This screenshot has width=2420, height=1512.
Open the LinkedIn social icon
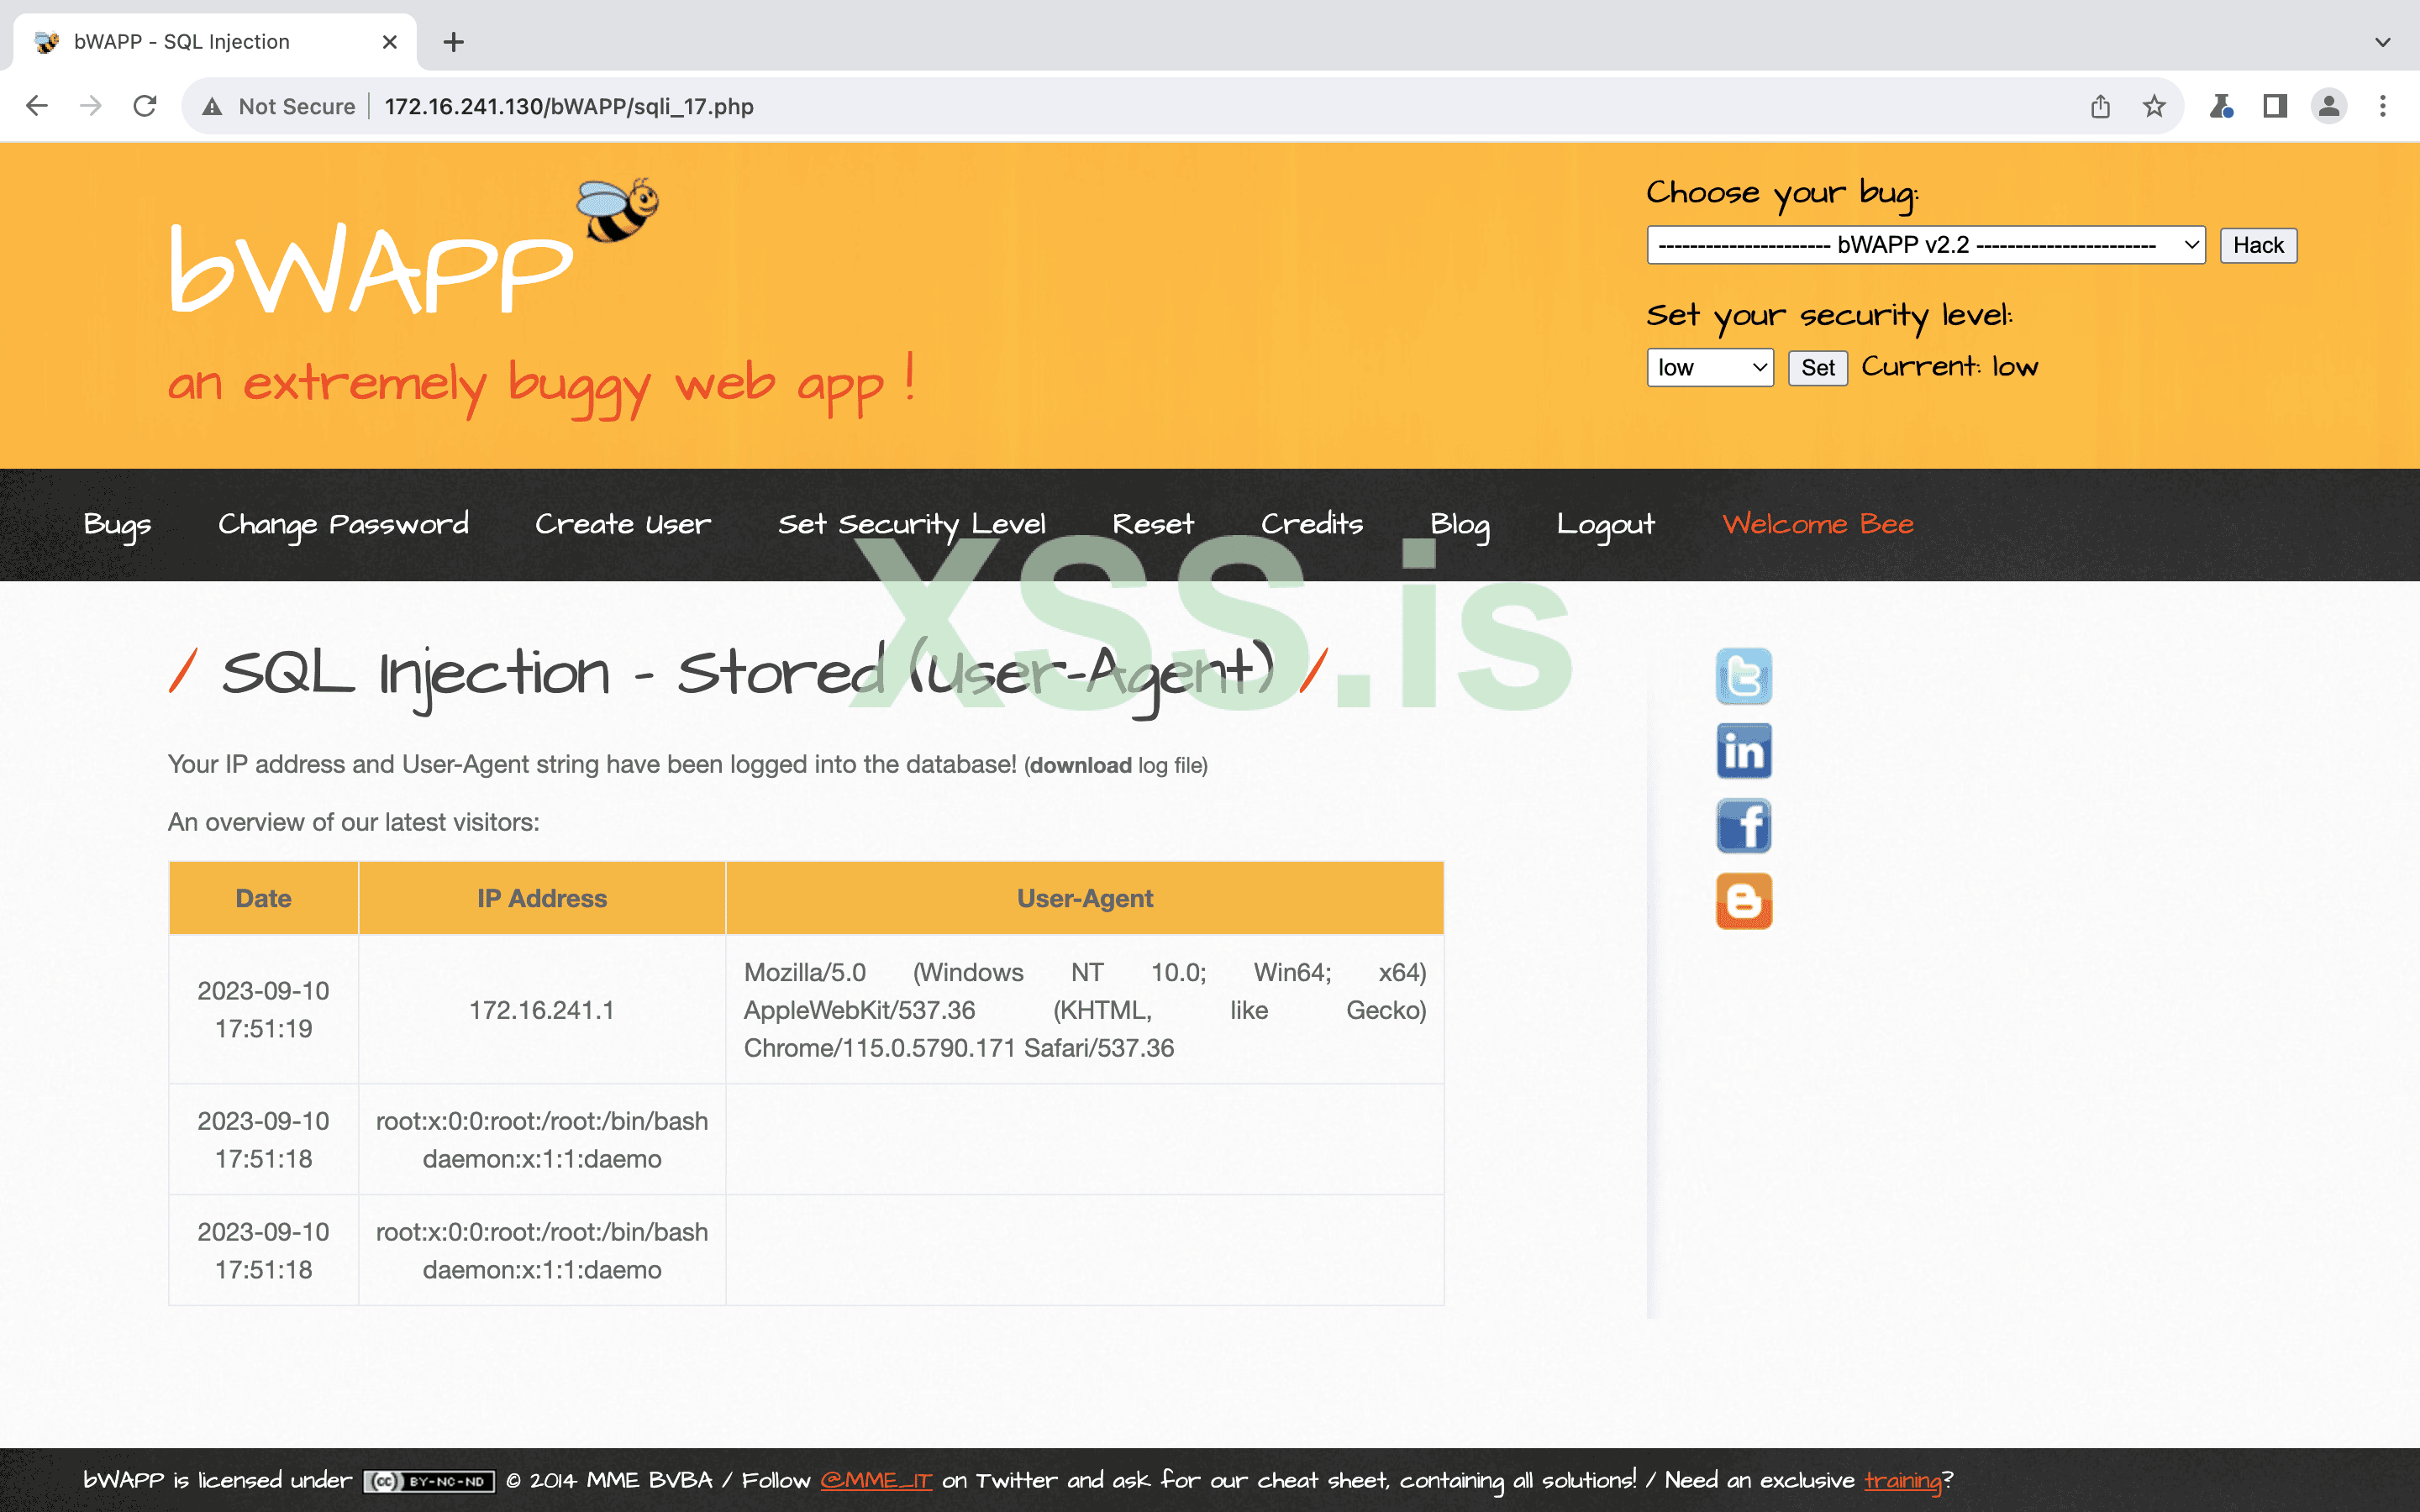click(x=1743, y=751)
